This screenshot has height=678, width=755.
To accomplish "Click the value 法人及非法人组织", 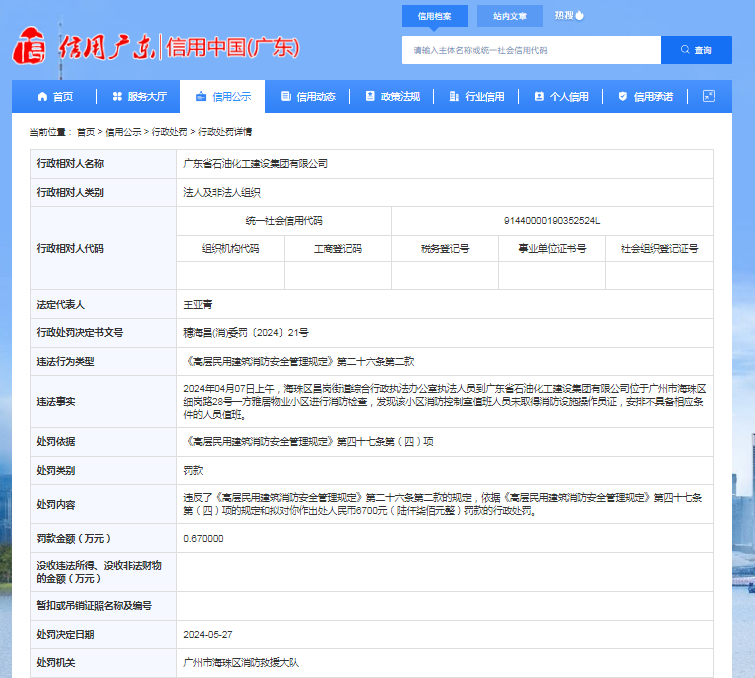I will [222, 193].
